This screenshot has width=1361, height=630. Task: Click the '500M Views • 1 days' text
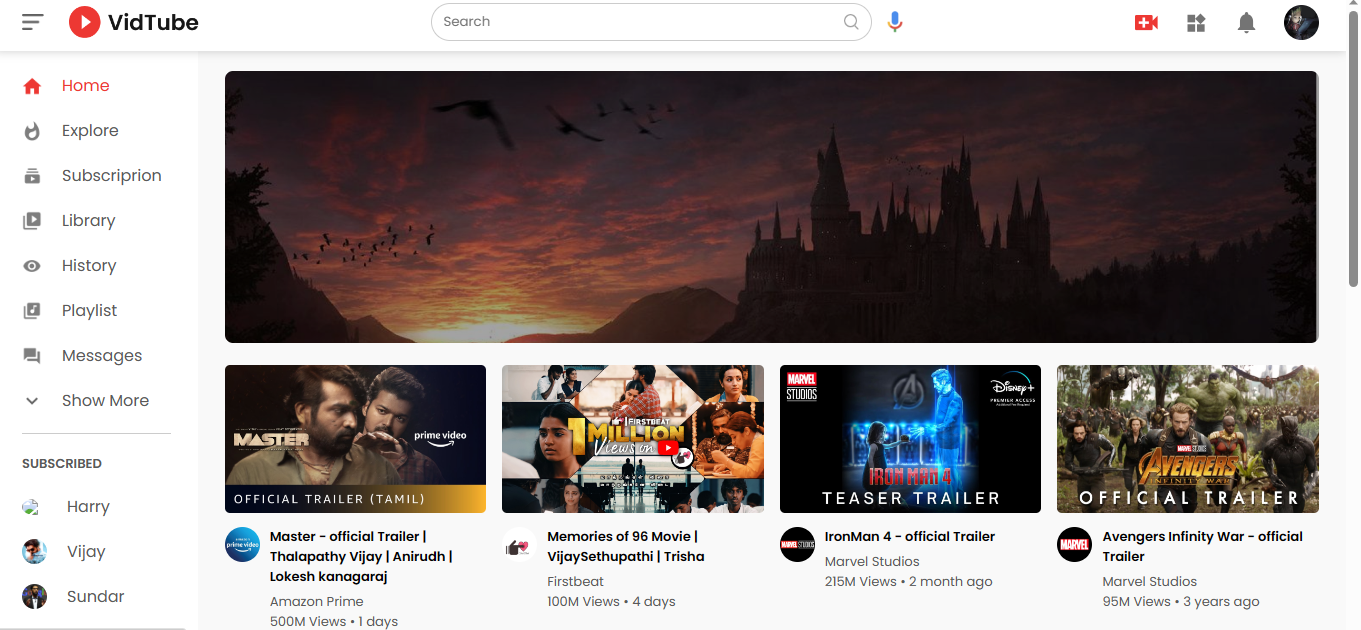point(334,621)
